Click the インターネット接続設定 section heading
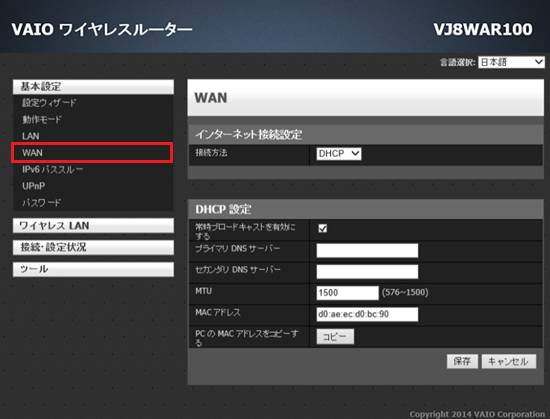 [x=248, y=134]
